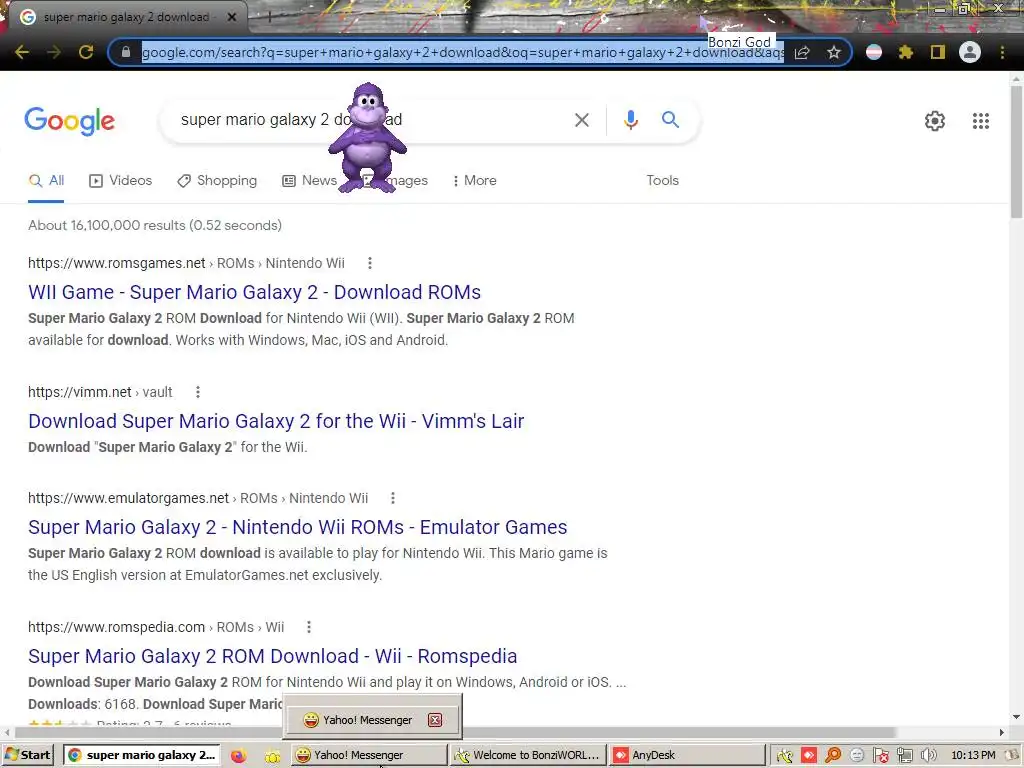Close the super mario galaxy 2 download tab
This screenshot has height=768, width=1024.
tap(232, 17)
